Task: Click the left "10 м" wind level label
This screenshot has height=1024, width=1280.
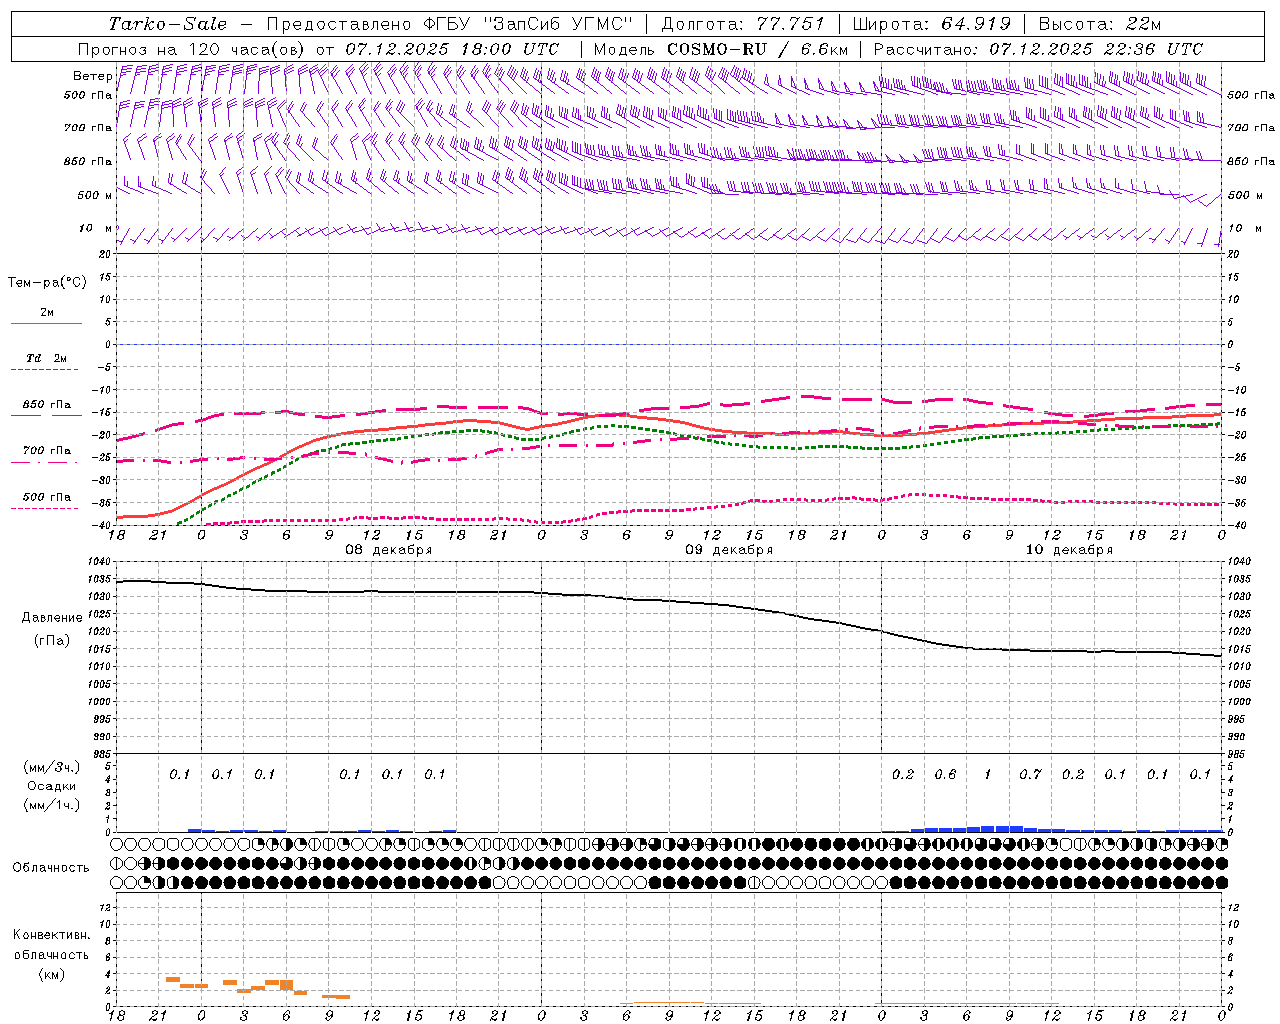Action: (96, 229)
